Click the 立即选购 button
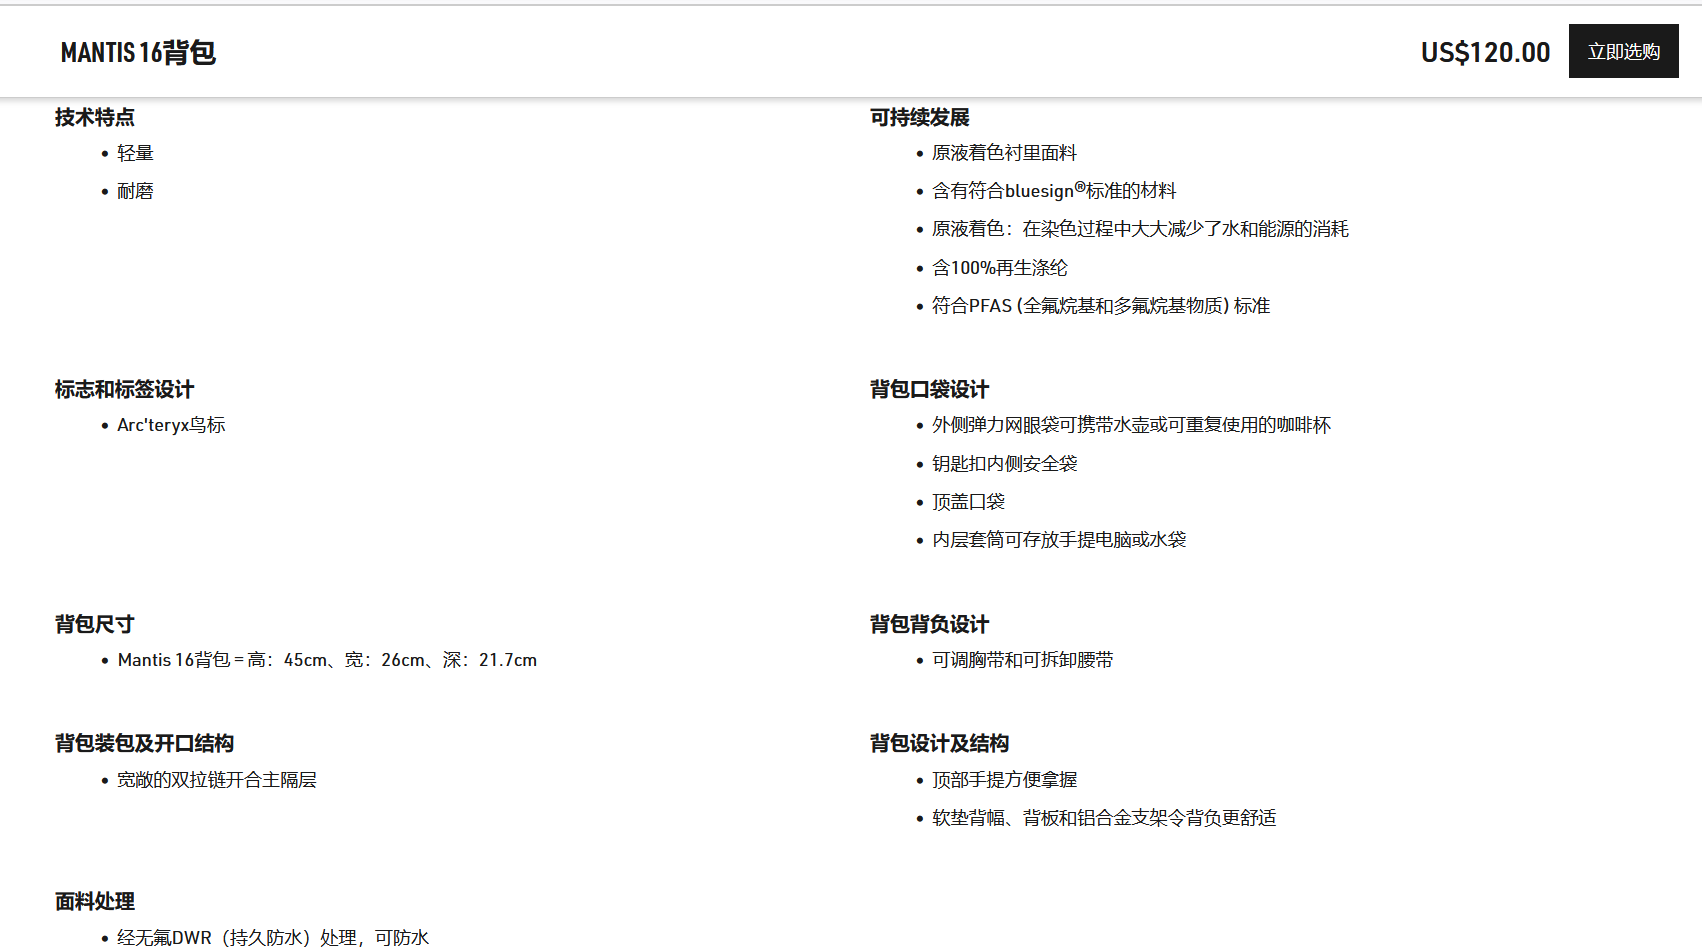The image size is (1702, 949). click(x=1623, y=51)
